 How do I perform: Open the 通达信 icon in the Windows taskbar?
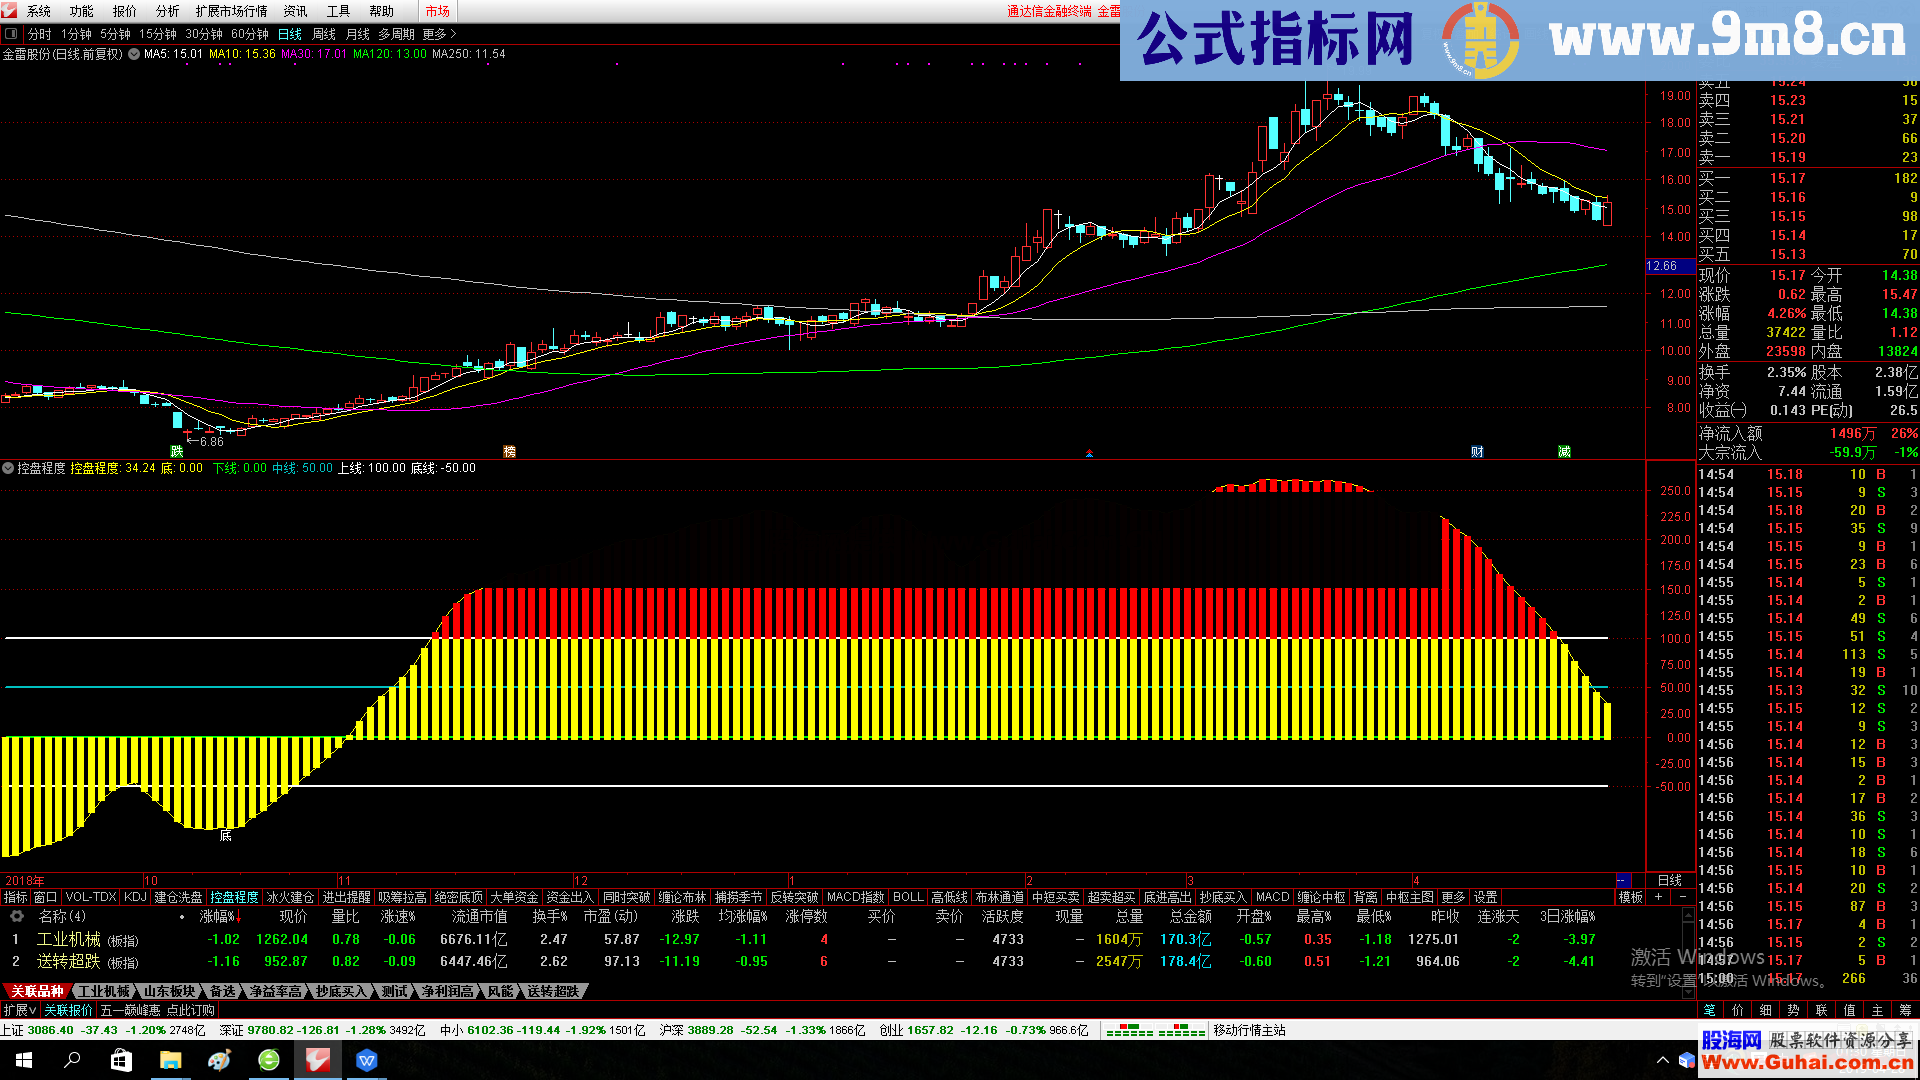[318, 1059]
